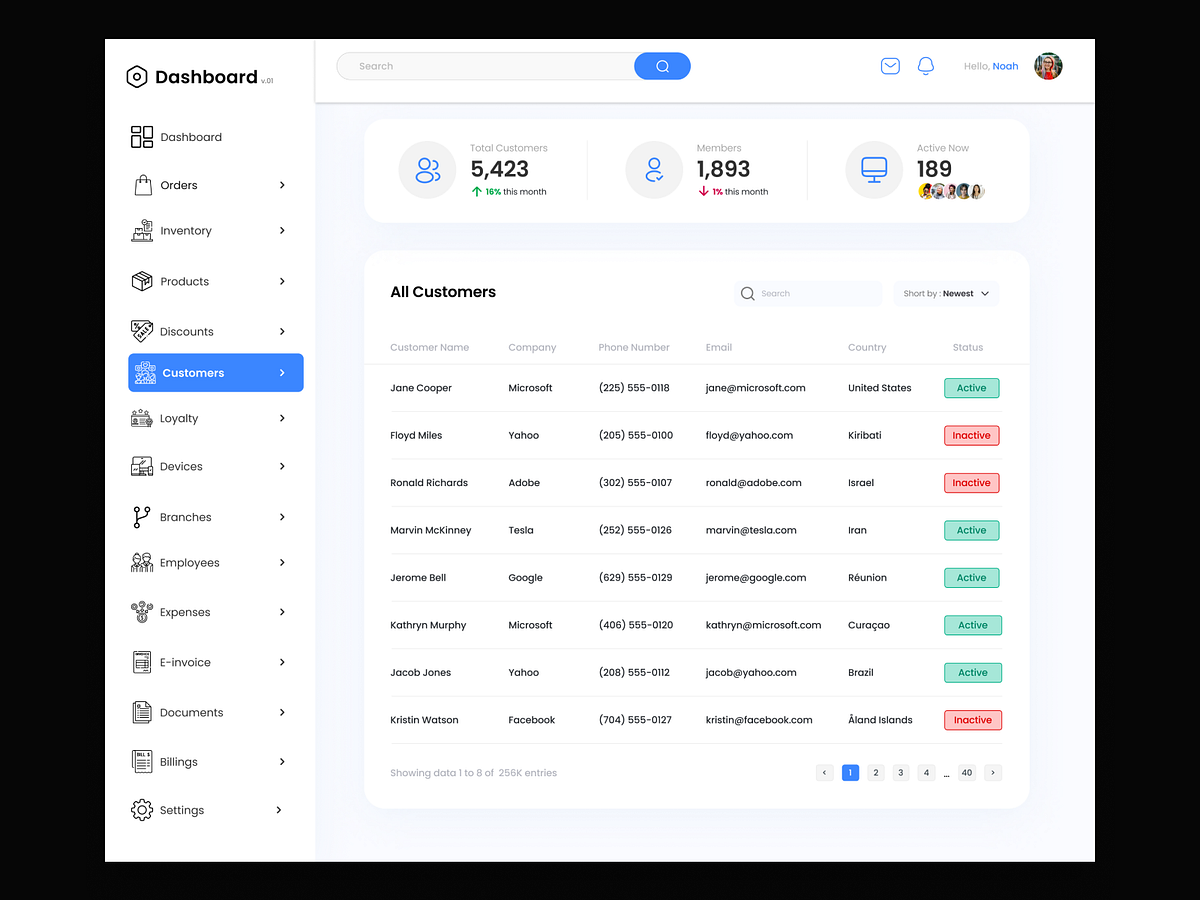This screenshot has height=900, width=1200.
Task: Open the messages envelope icon
Action: click(890, 65)
